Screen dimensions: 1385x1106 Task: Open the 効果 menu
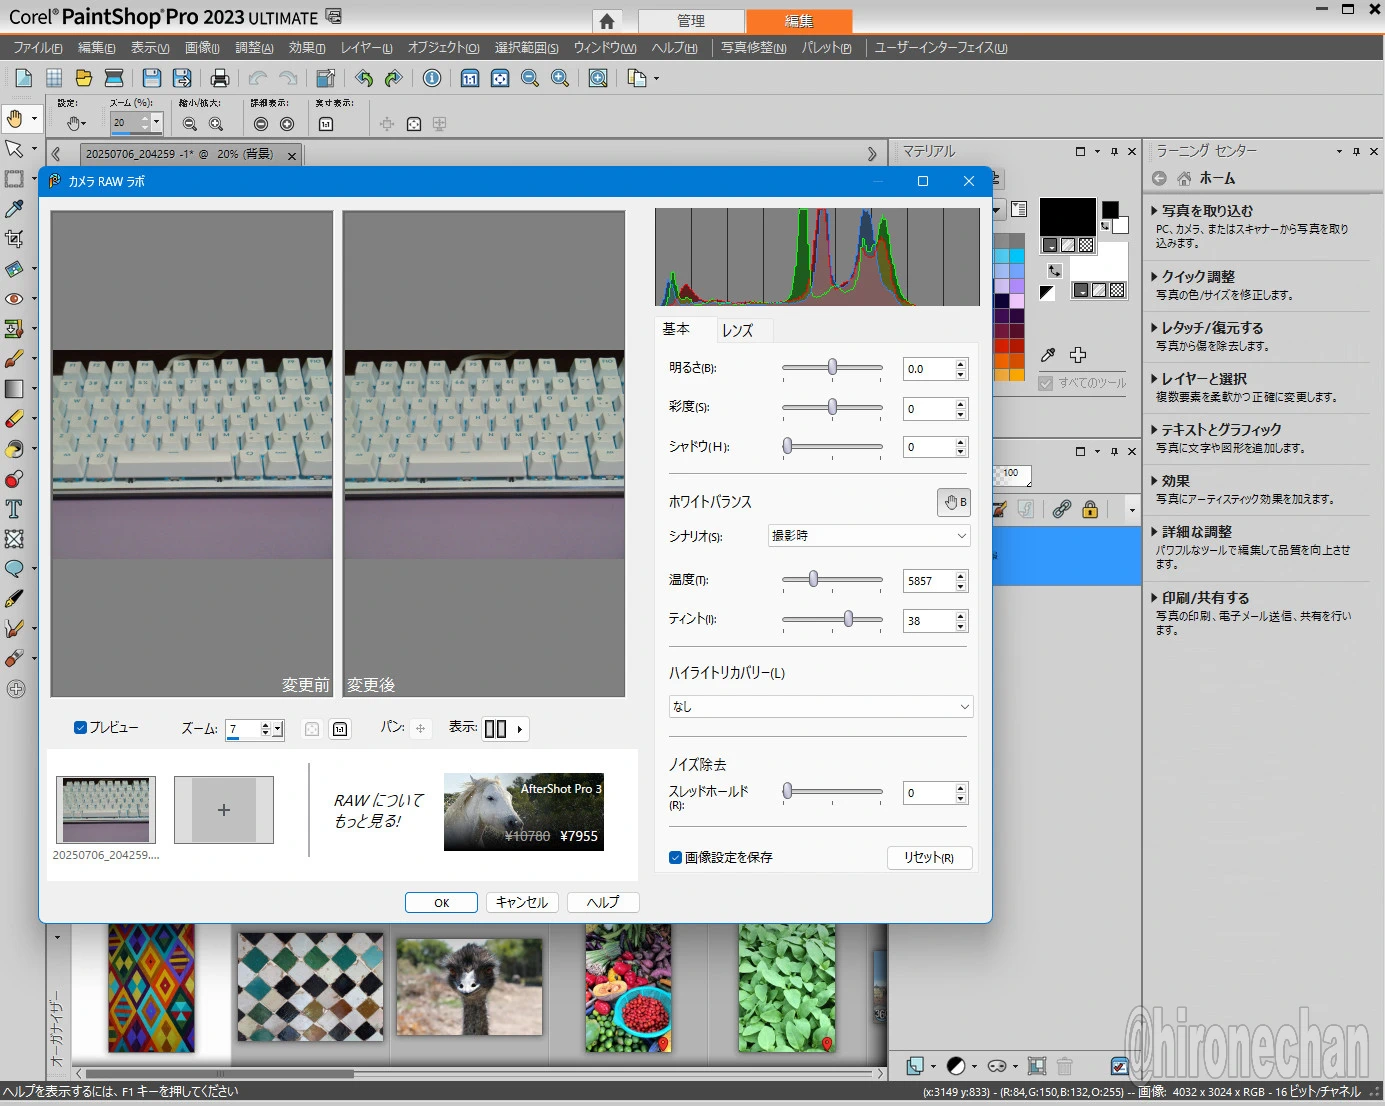pyautogui.click(x=307, y=47)
